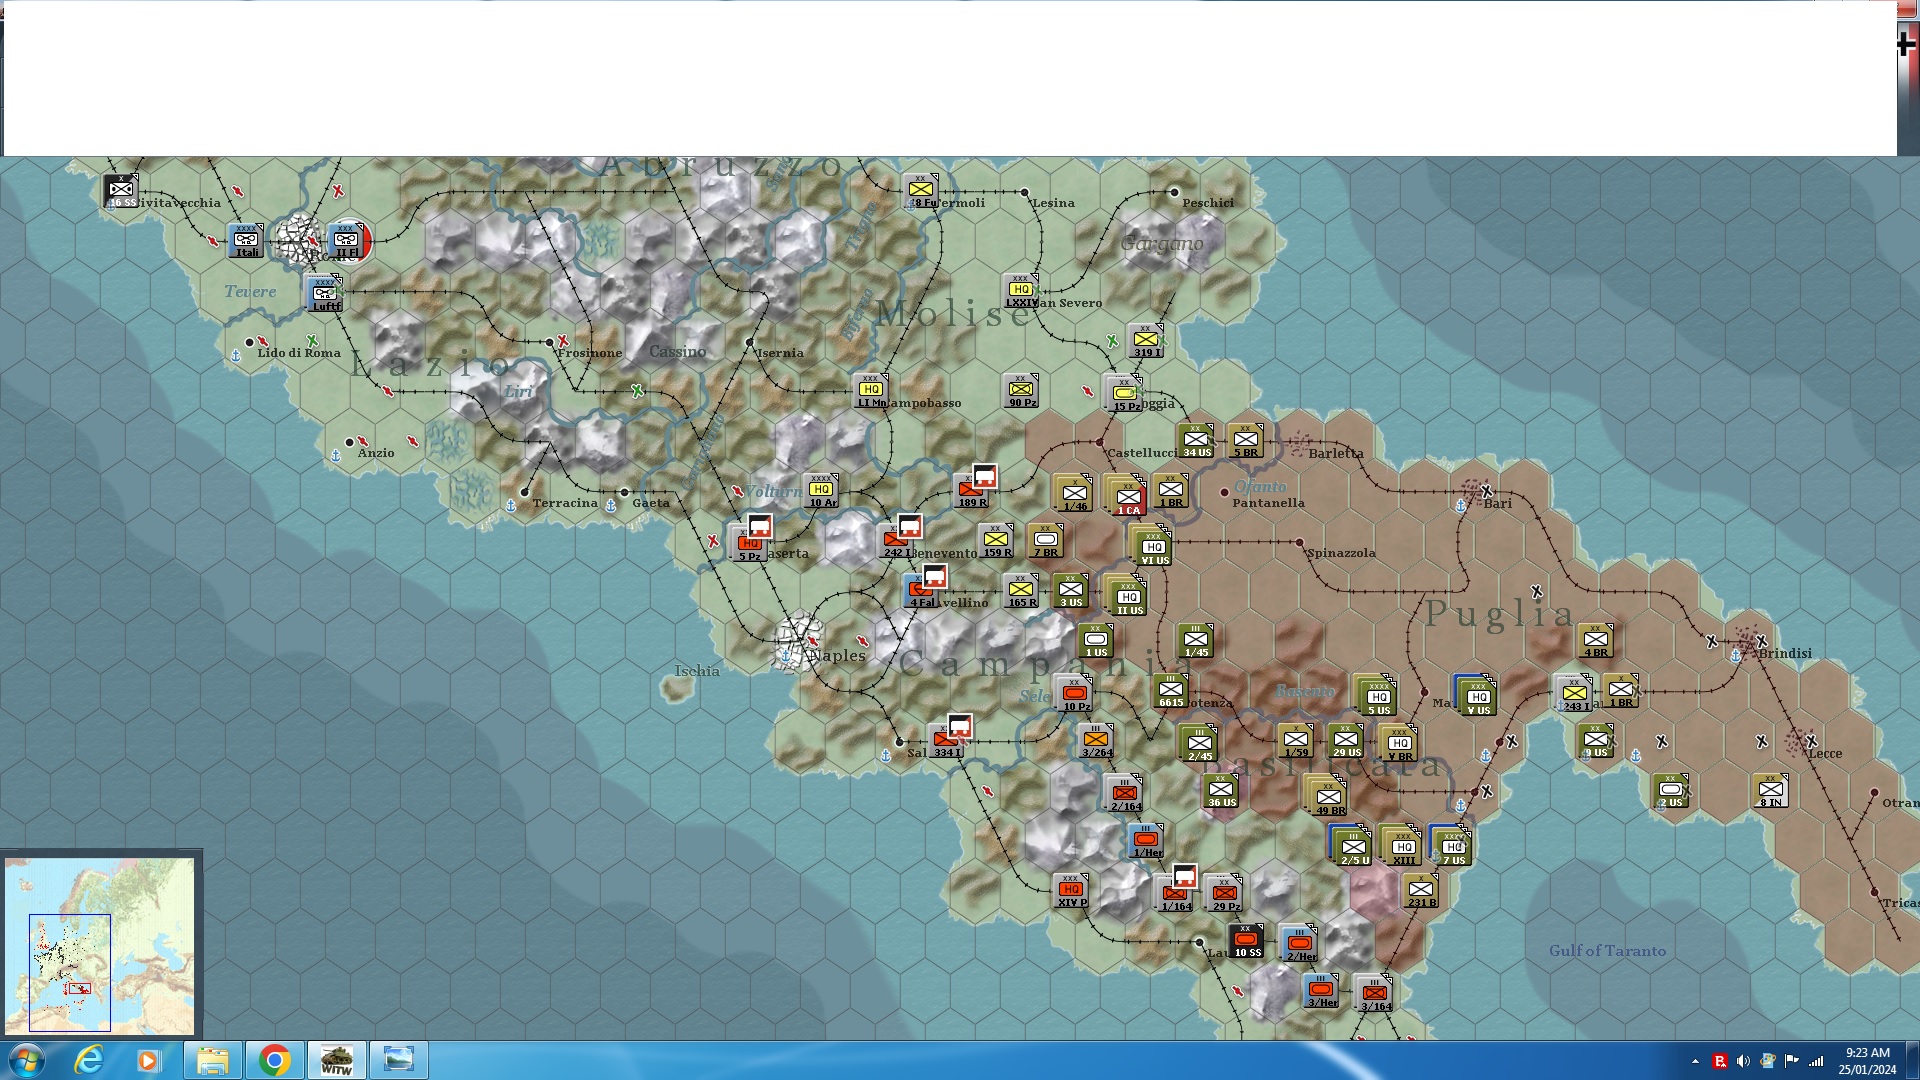The height and width of the screenshot is (1080, 1920).
Task: Open the WITW game taskbar button
Action: click(336, 1060)
